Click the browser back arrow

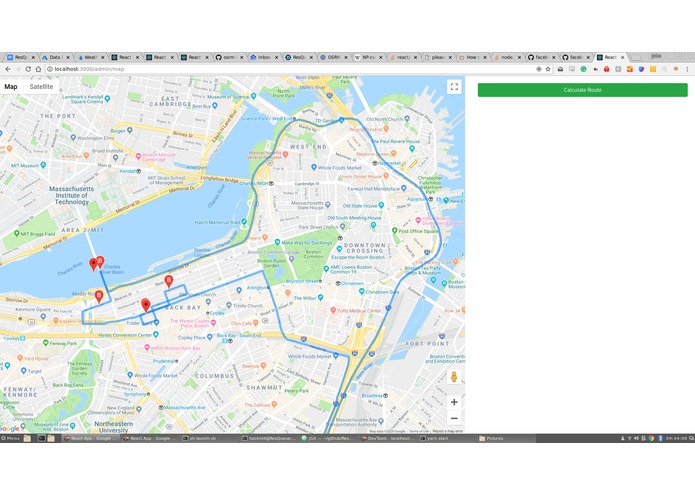pyautogui.click(x=8, y=69)
